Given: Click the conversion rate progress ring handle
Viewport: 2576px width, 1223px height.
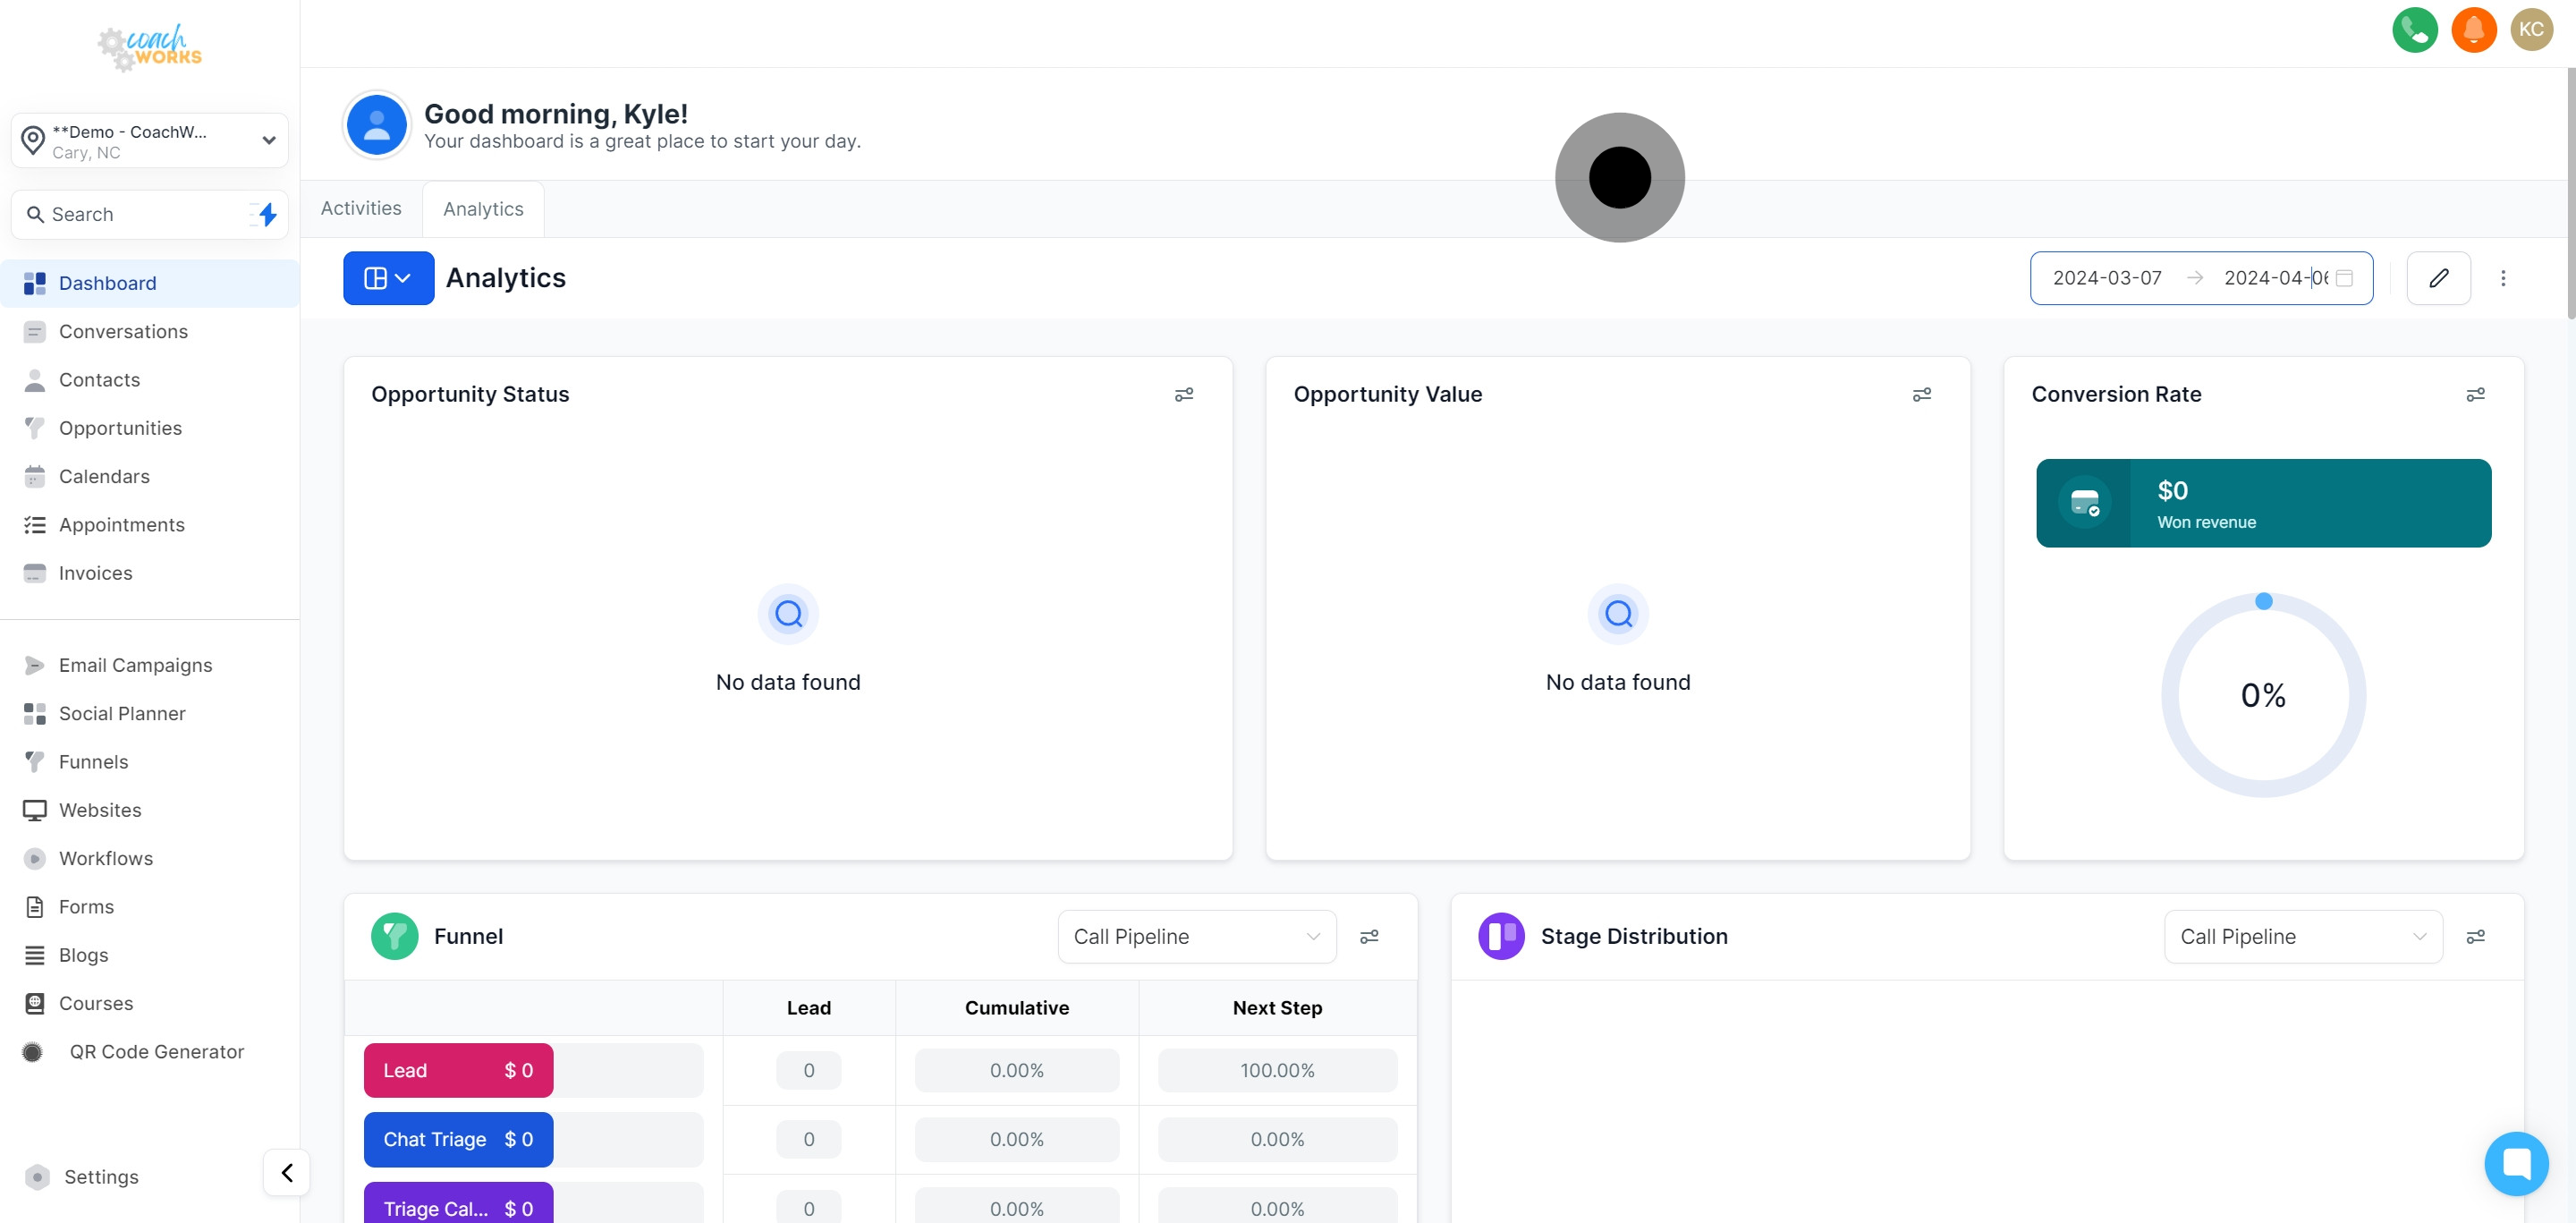Looking at the screenshot, I should [2263, 601].
